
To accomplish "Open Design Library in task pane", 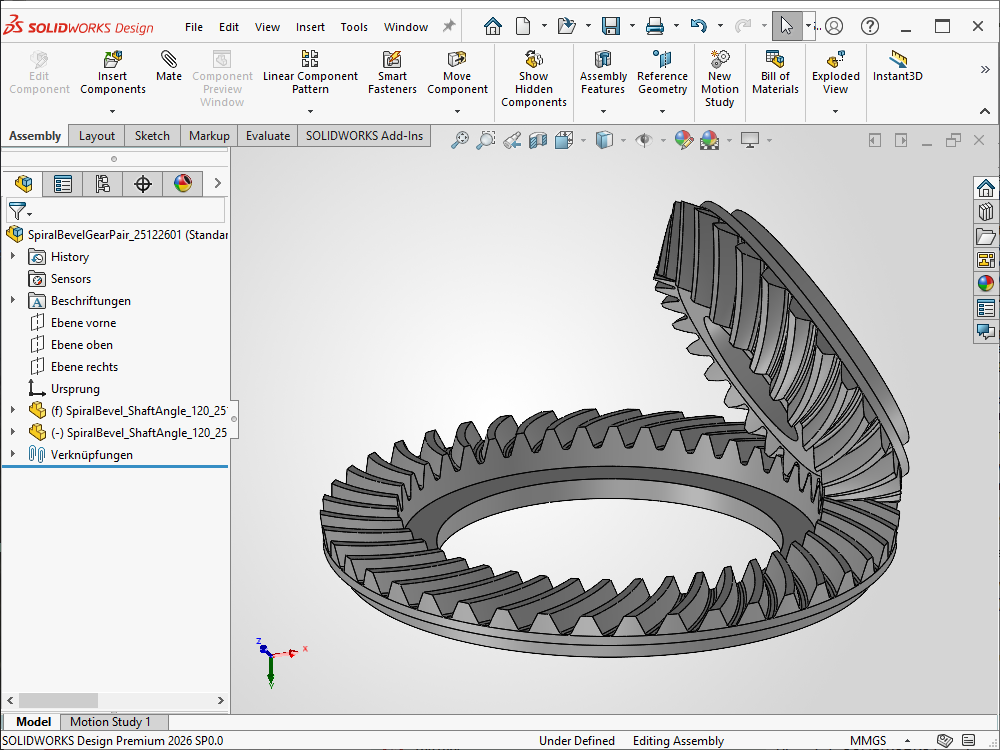I will pos(986,213).
